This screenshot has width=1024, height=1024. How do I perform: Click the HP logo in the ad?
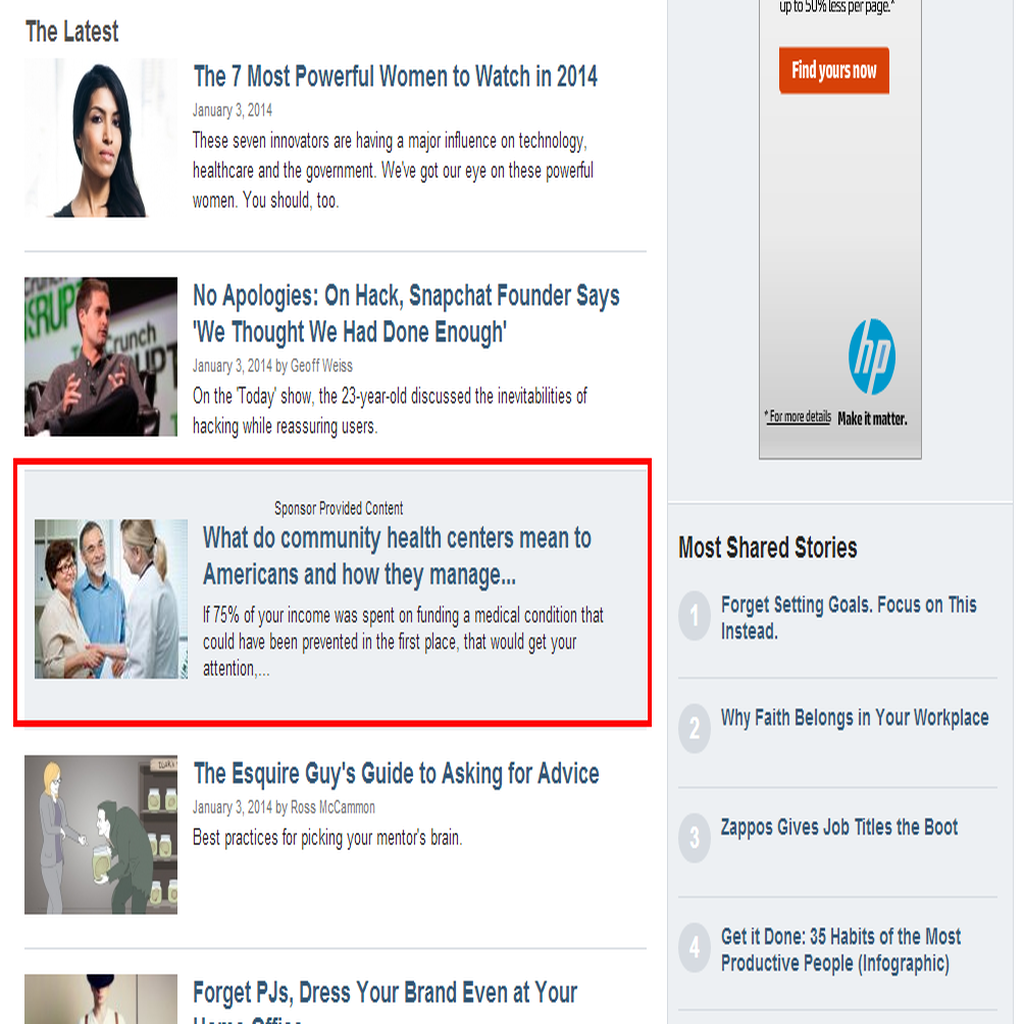pos(872,357)
